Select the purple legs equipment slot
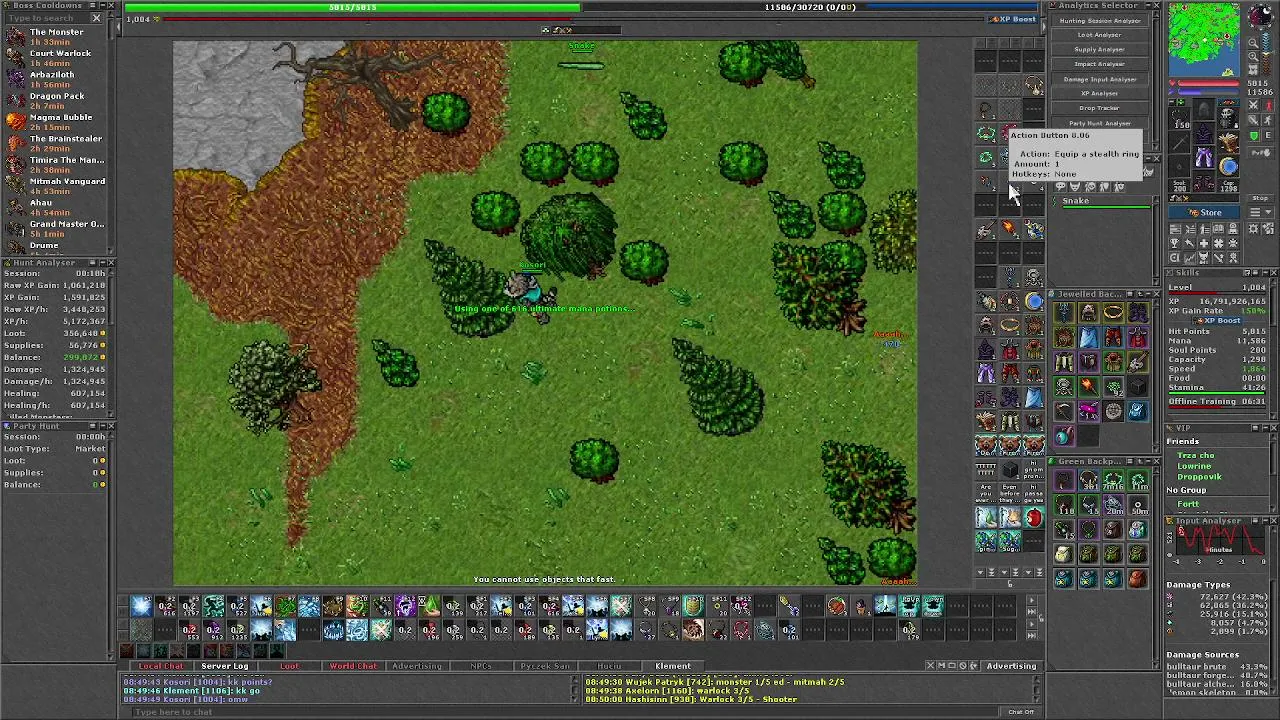 point(1203,158)
